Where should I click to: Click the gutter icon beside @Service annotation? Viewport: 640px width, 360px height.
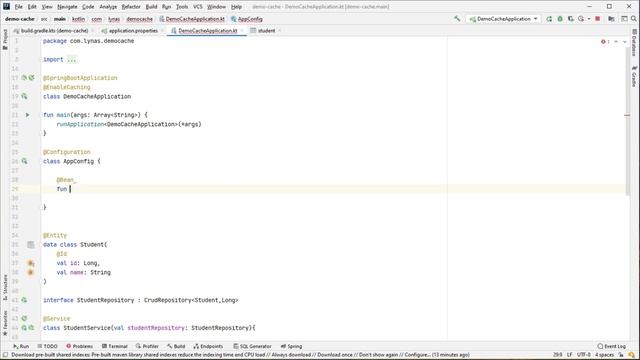(24, 318)
